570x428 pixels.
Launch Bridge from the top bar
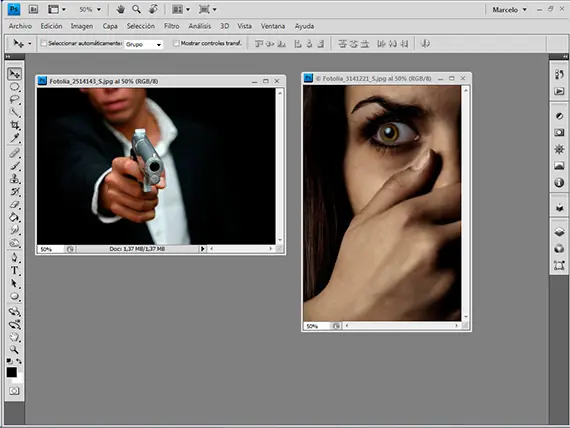33,9
